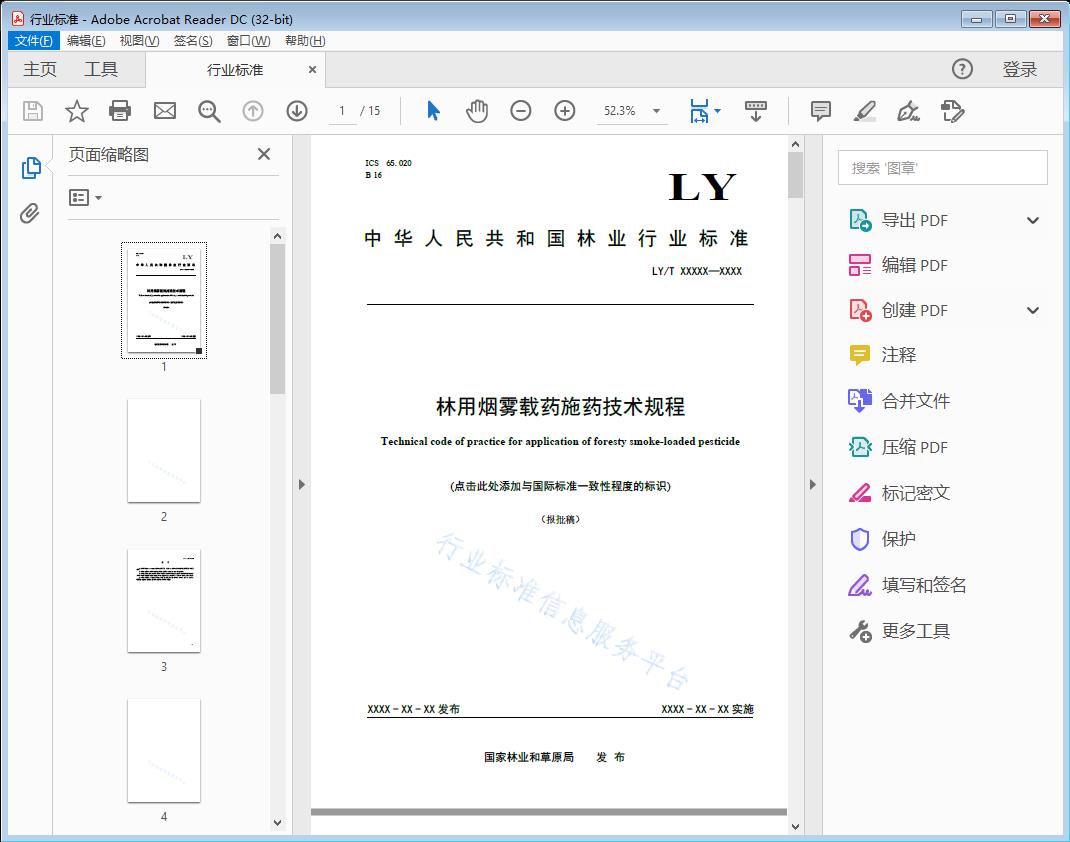Open the zoom percentage dropdown

[x=655, y=111]
